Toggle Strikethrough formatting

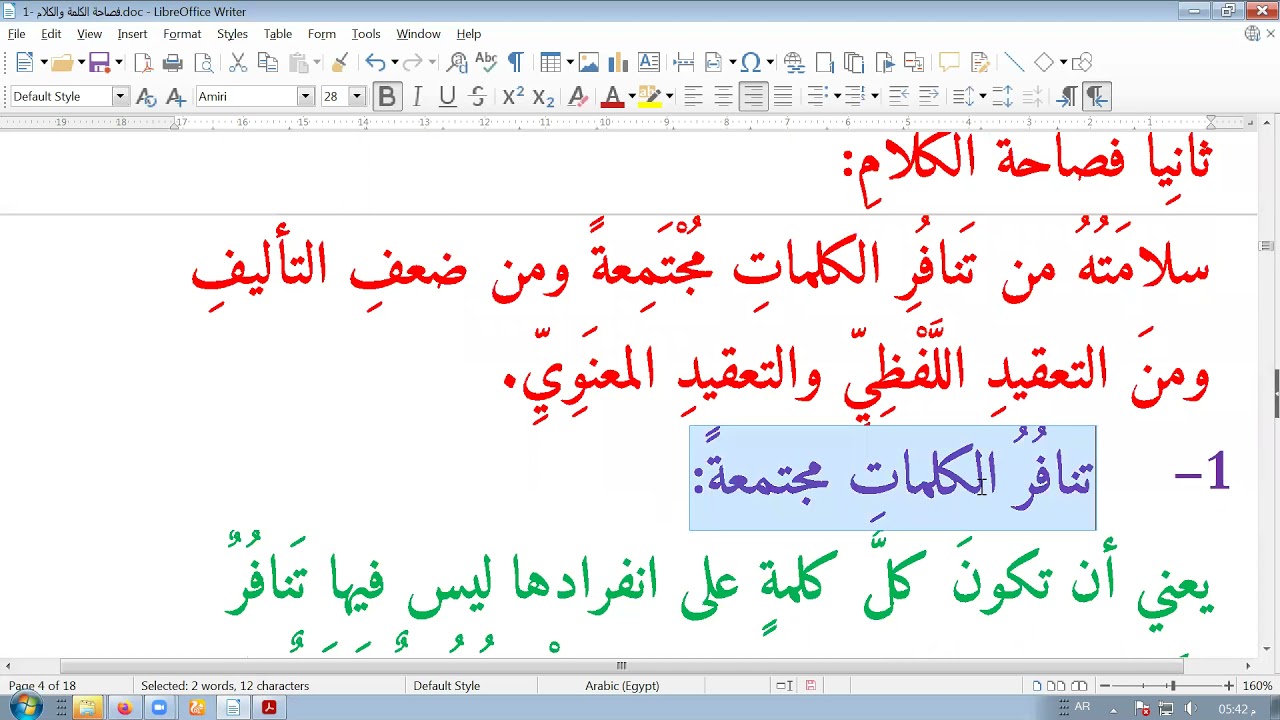click(x=478, y=97)
